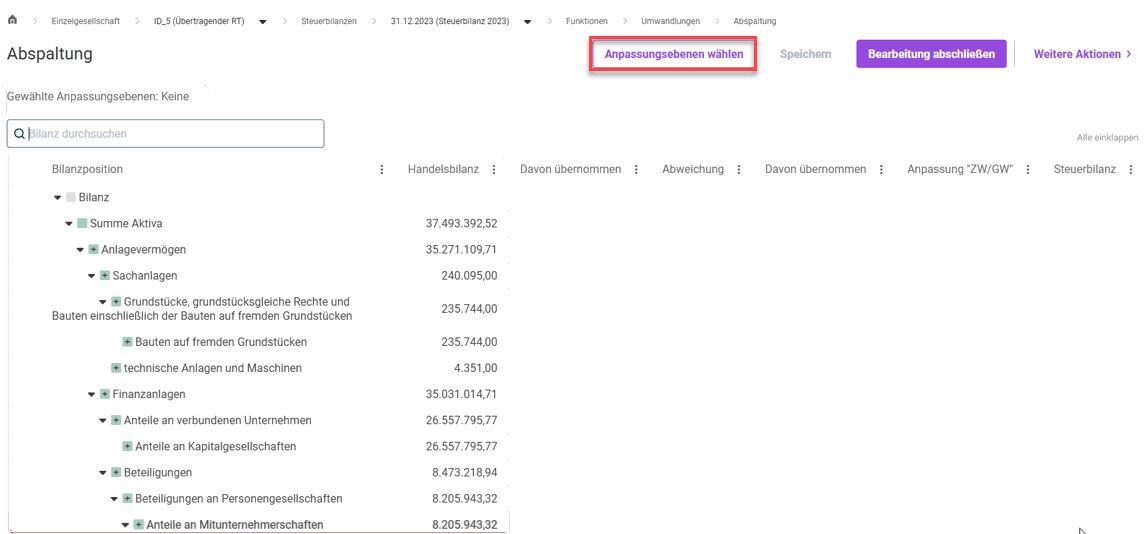Click in the Bilanz durchsuchen search field
The height and width of the screenshot is (534, 1144).
coord(170,134)
